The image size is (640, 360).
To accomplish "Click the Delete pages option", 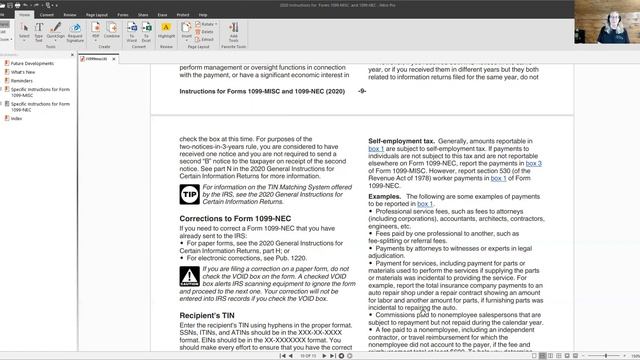I will coord(204,32).
